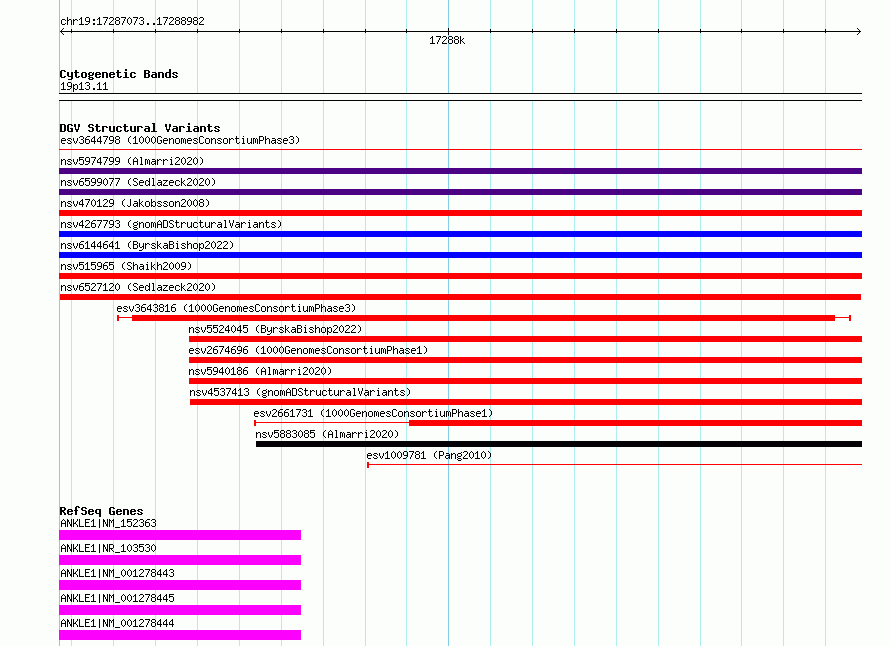Click the ANKLE1|NR_103530 magenta gene bar

[x=180, y=560]
